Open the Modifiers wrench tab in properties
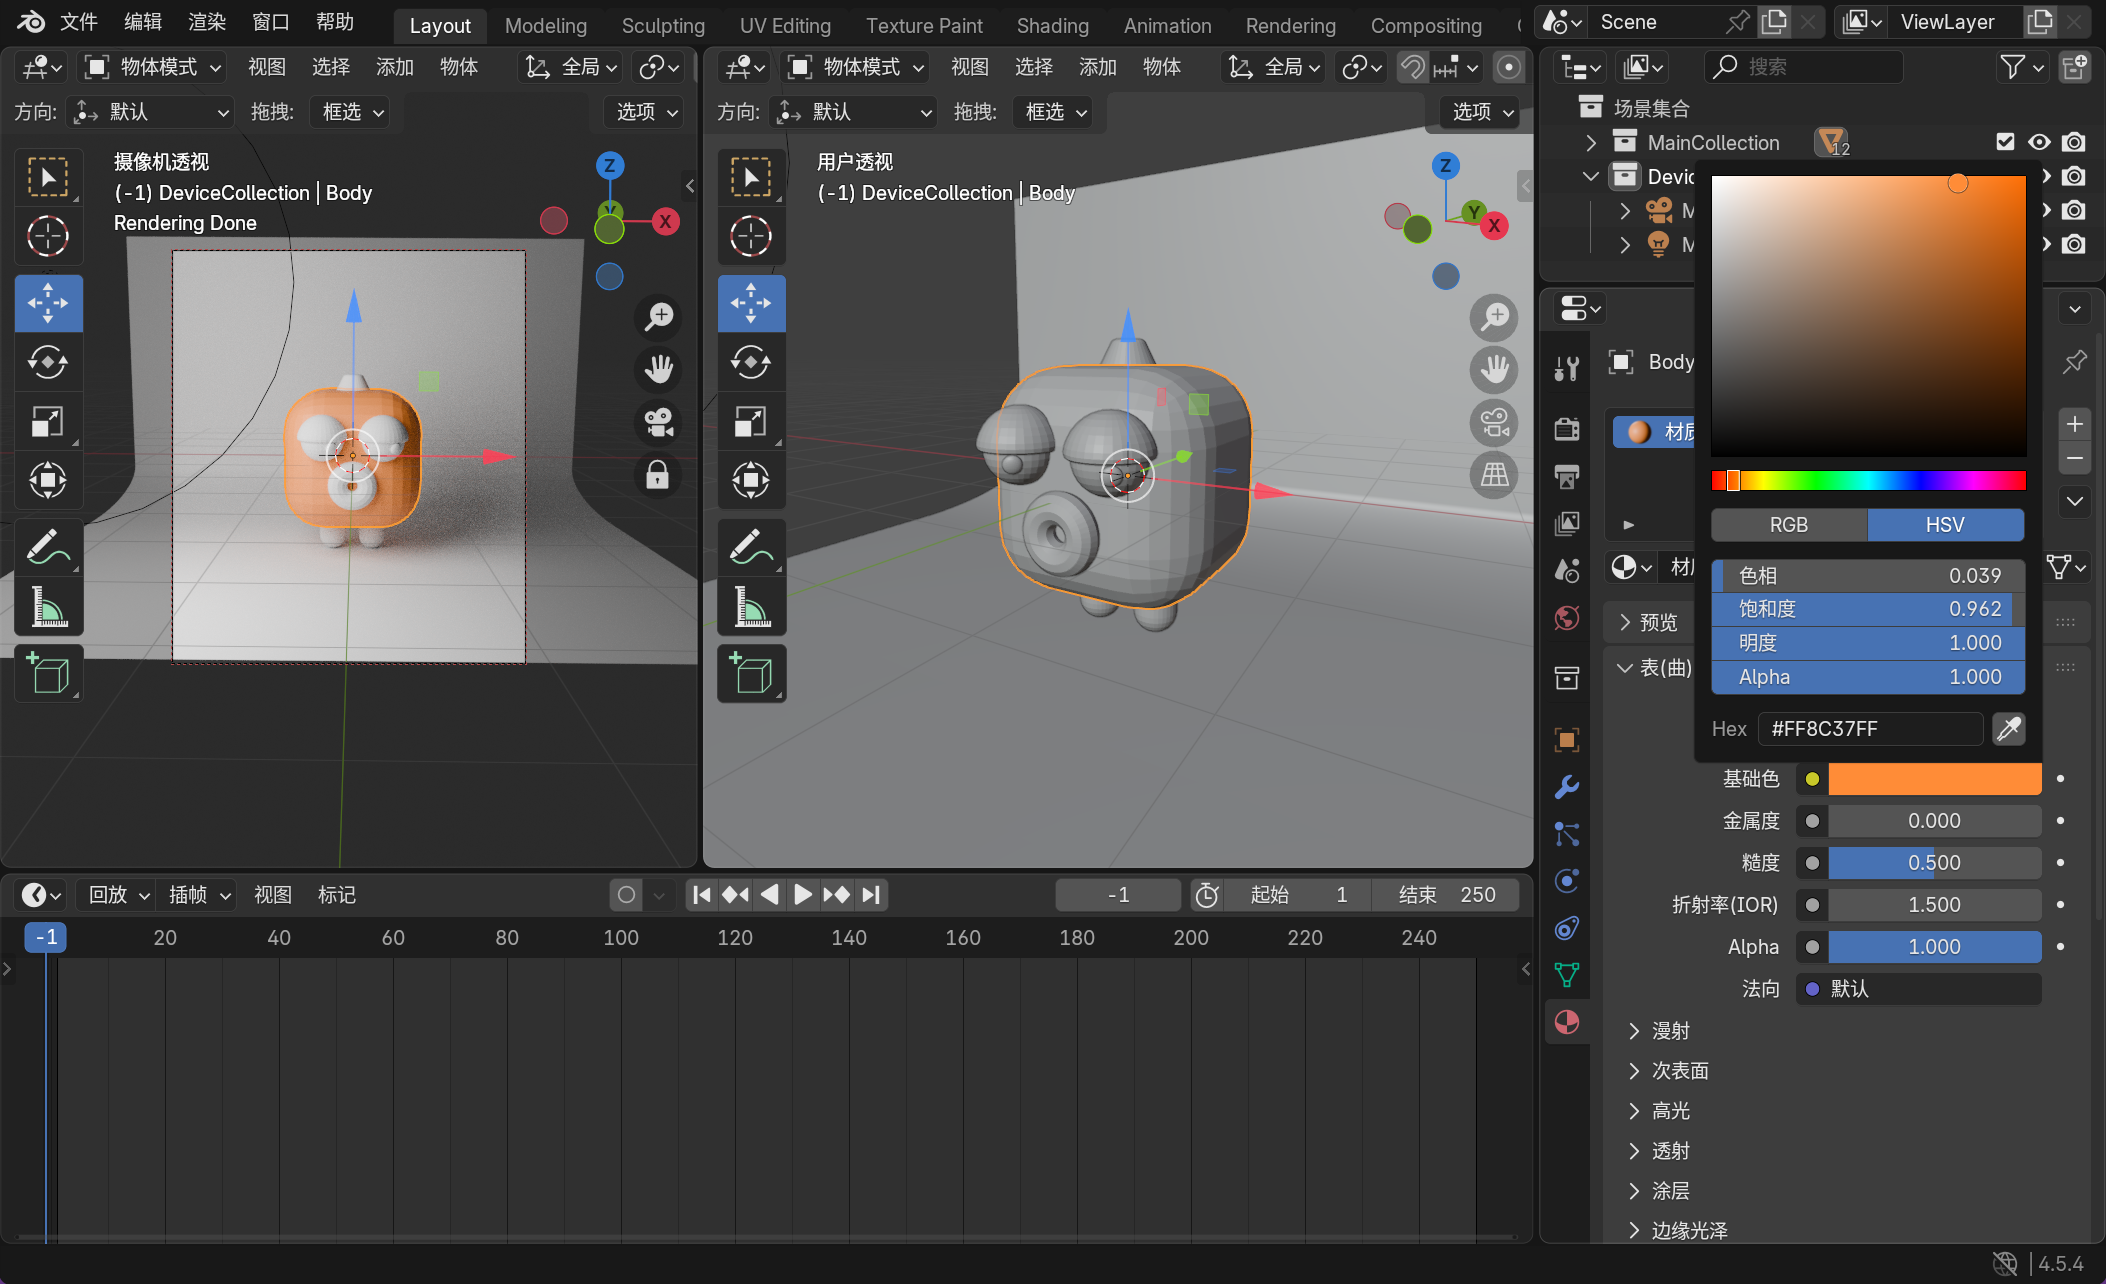 (x=1567, y=787)
